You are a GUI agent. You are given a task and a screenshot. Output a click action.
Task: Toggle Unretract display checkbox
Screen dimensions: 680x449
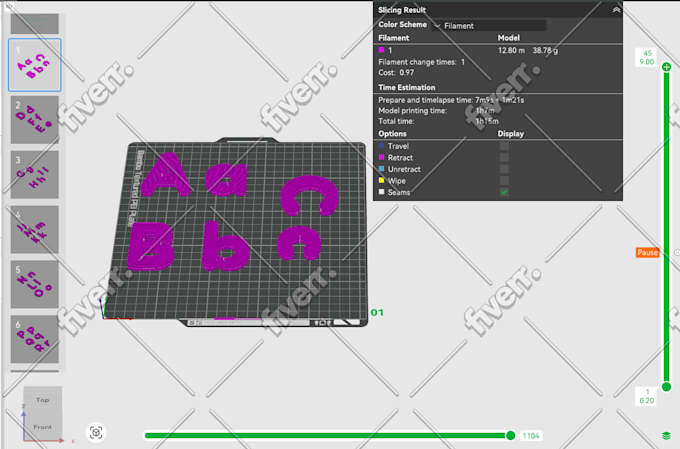tap(504, 169)
